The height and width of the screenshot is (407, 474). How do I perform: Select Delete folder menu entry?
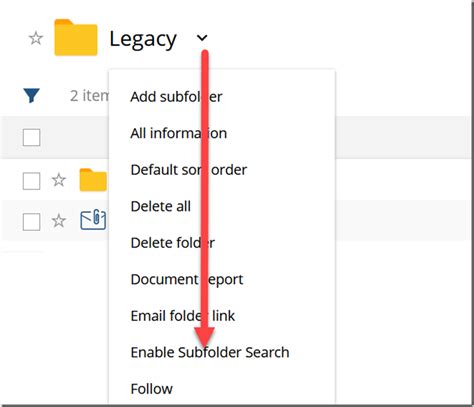pyautogui.click(x=173, y=243)
